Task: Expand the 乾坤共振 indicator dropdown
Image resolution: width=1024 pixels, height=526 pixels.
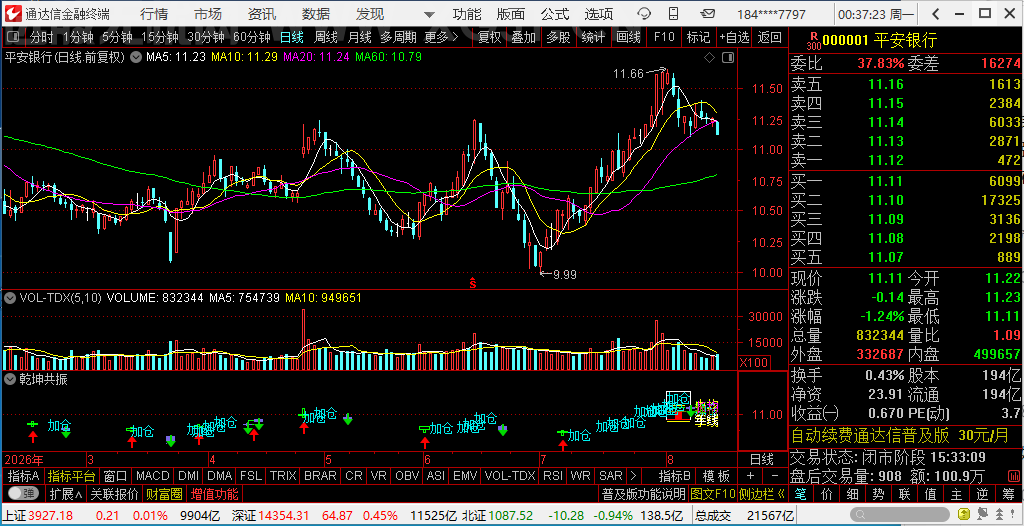Action: coord(10,379)
